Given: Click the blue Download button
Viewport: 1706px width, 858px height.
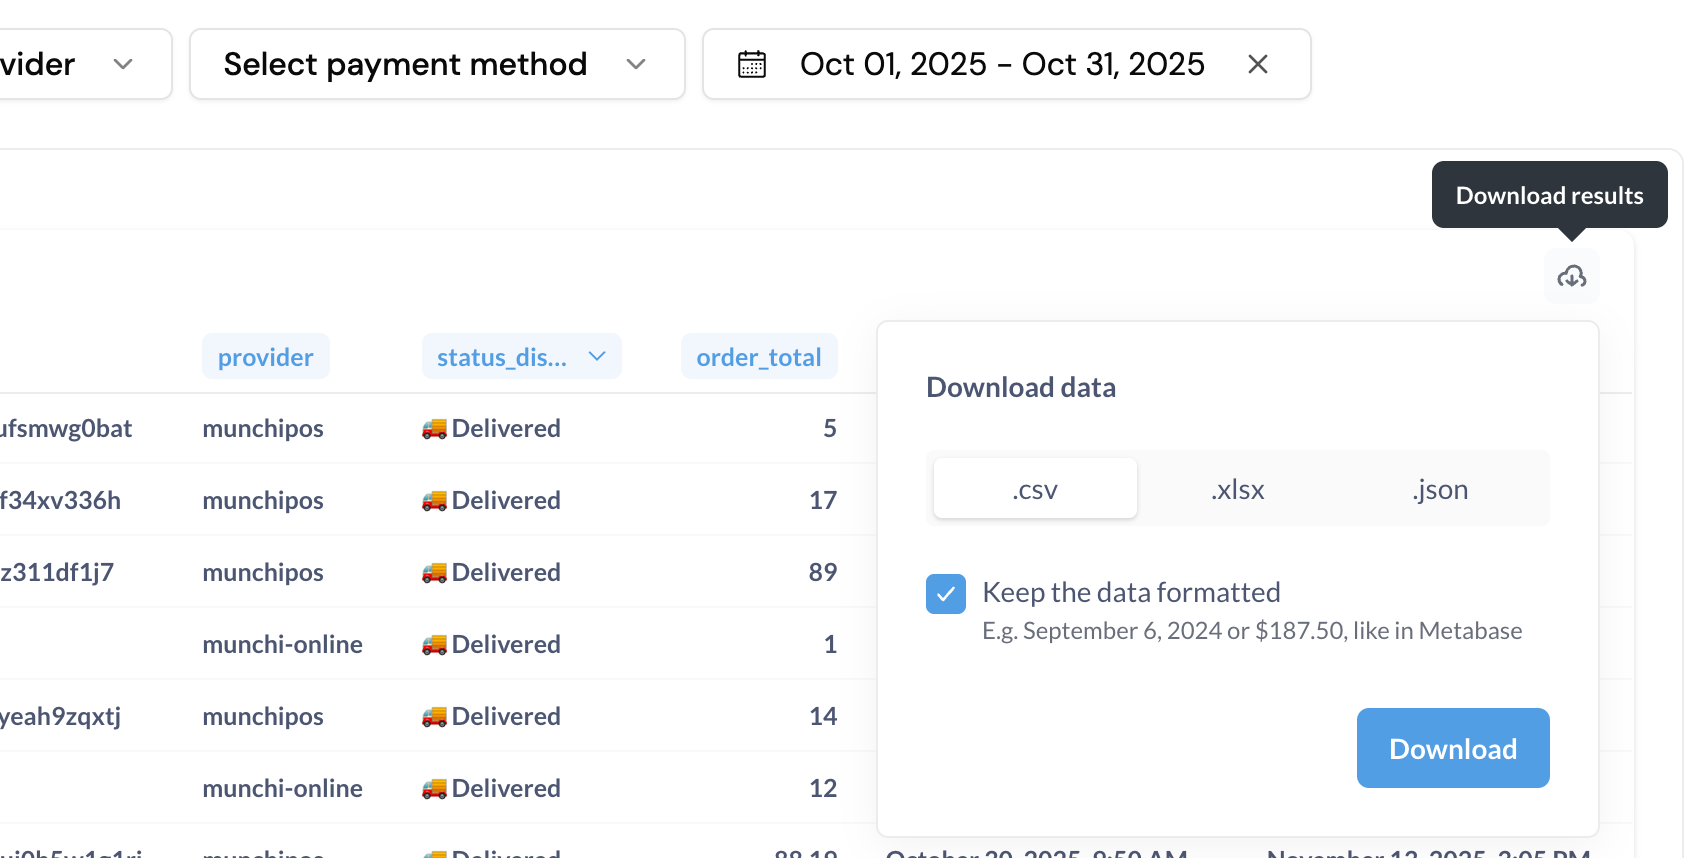Looking at the screenshot, I should 1453,748.
